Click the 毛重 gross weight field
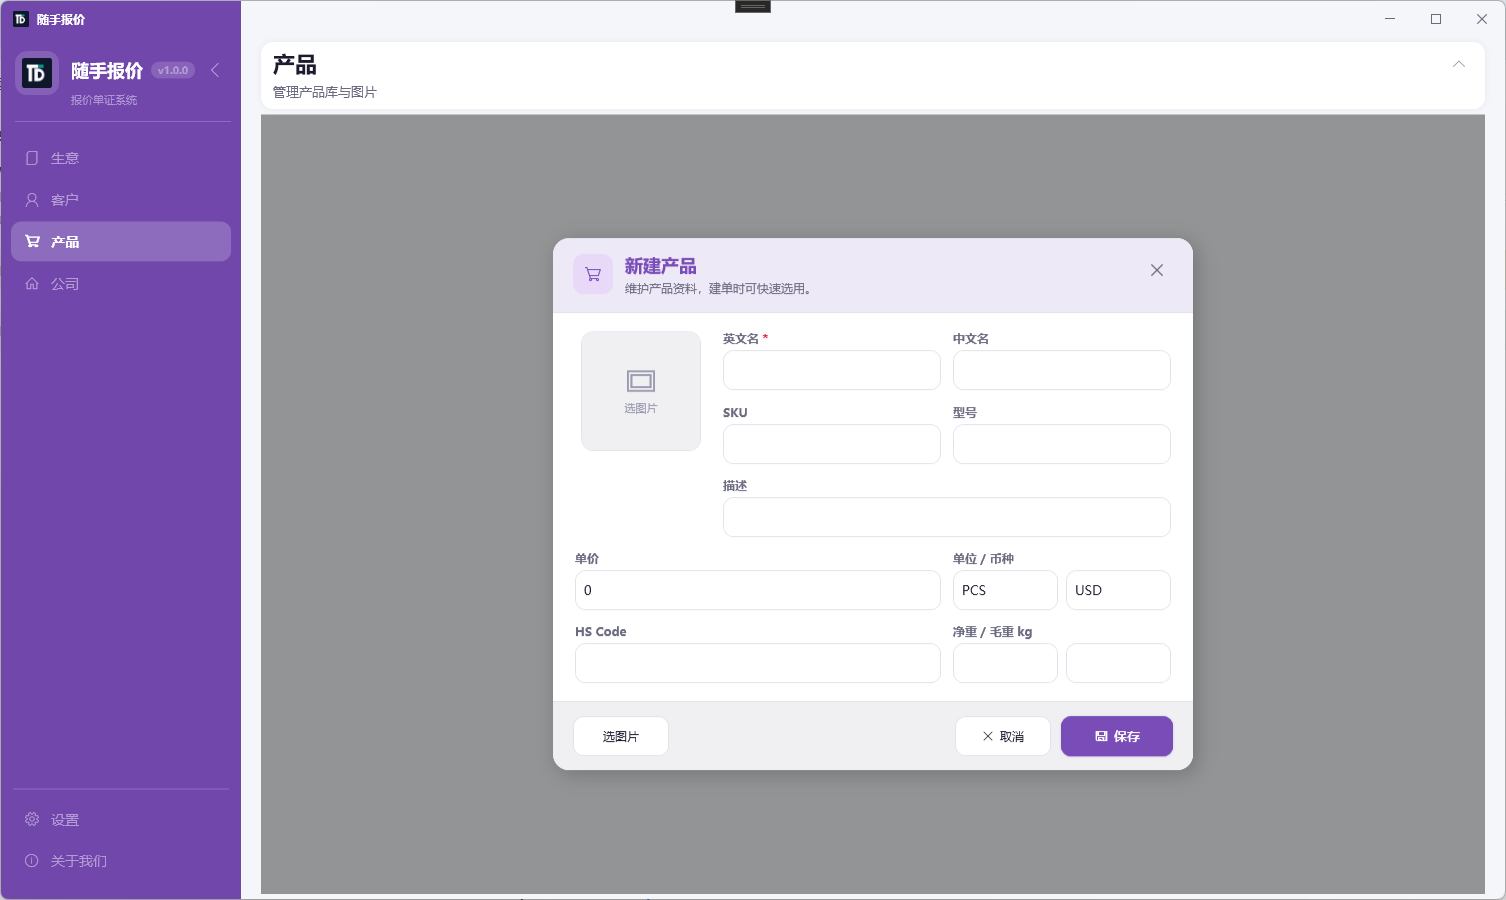Image resolution: width=1506 pixels, height=900 pixels. [1118, 663]
